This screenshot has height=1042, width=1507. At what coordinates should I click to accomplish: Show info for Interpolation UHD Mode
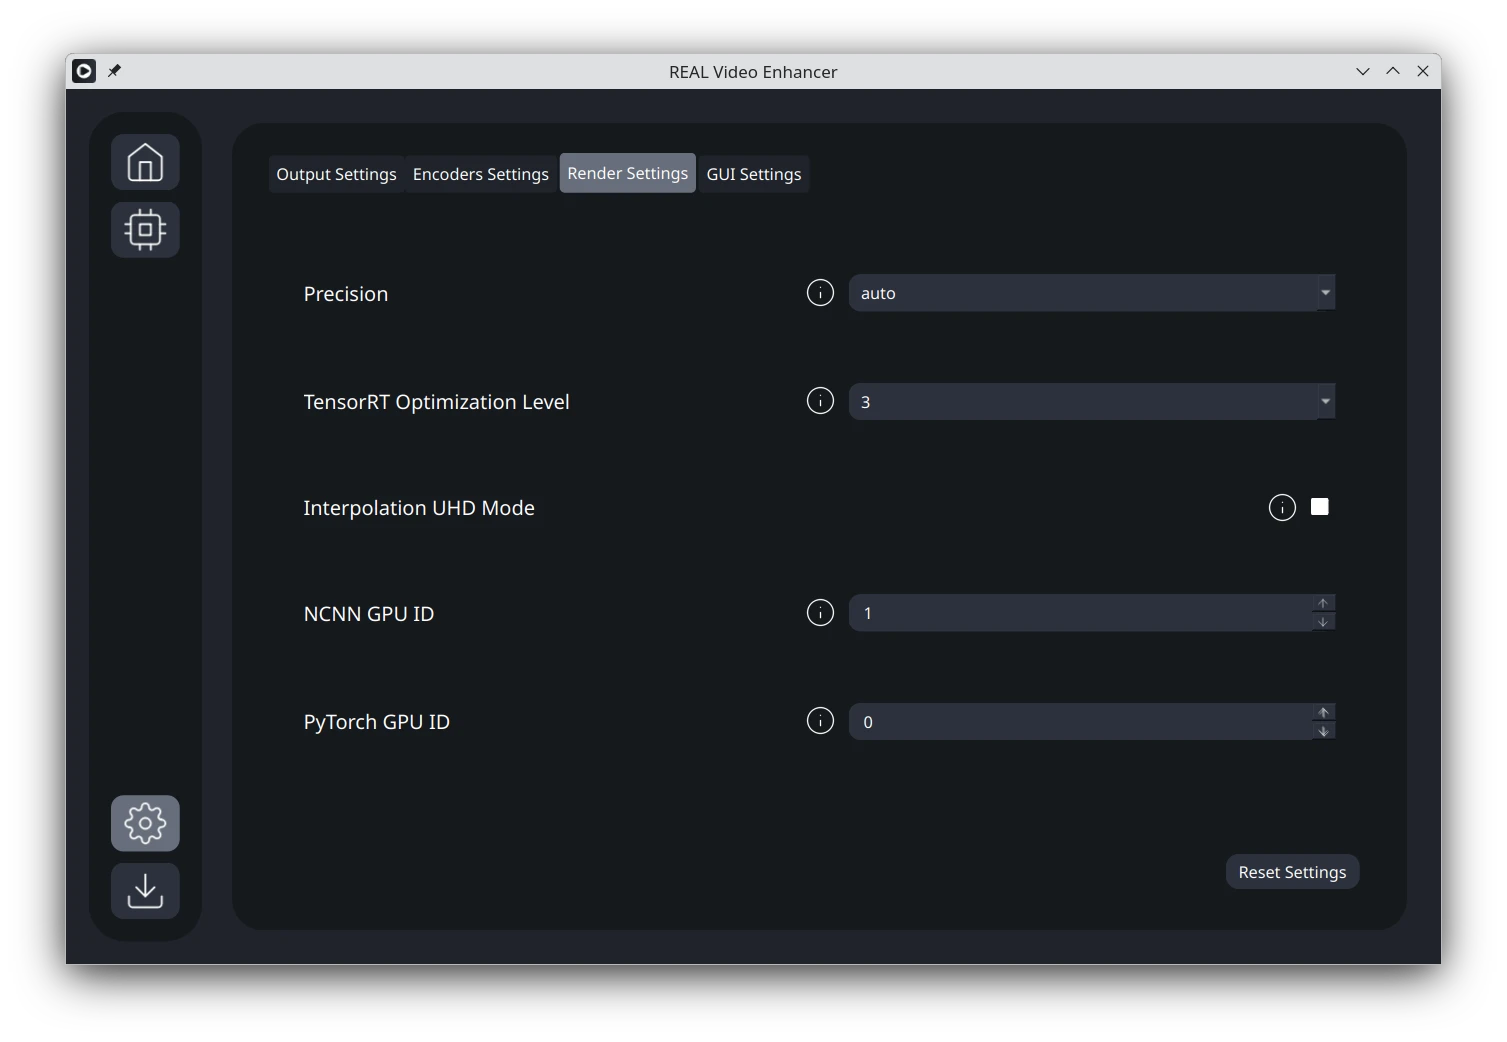tap(1282, 508)
